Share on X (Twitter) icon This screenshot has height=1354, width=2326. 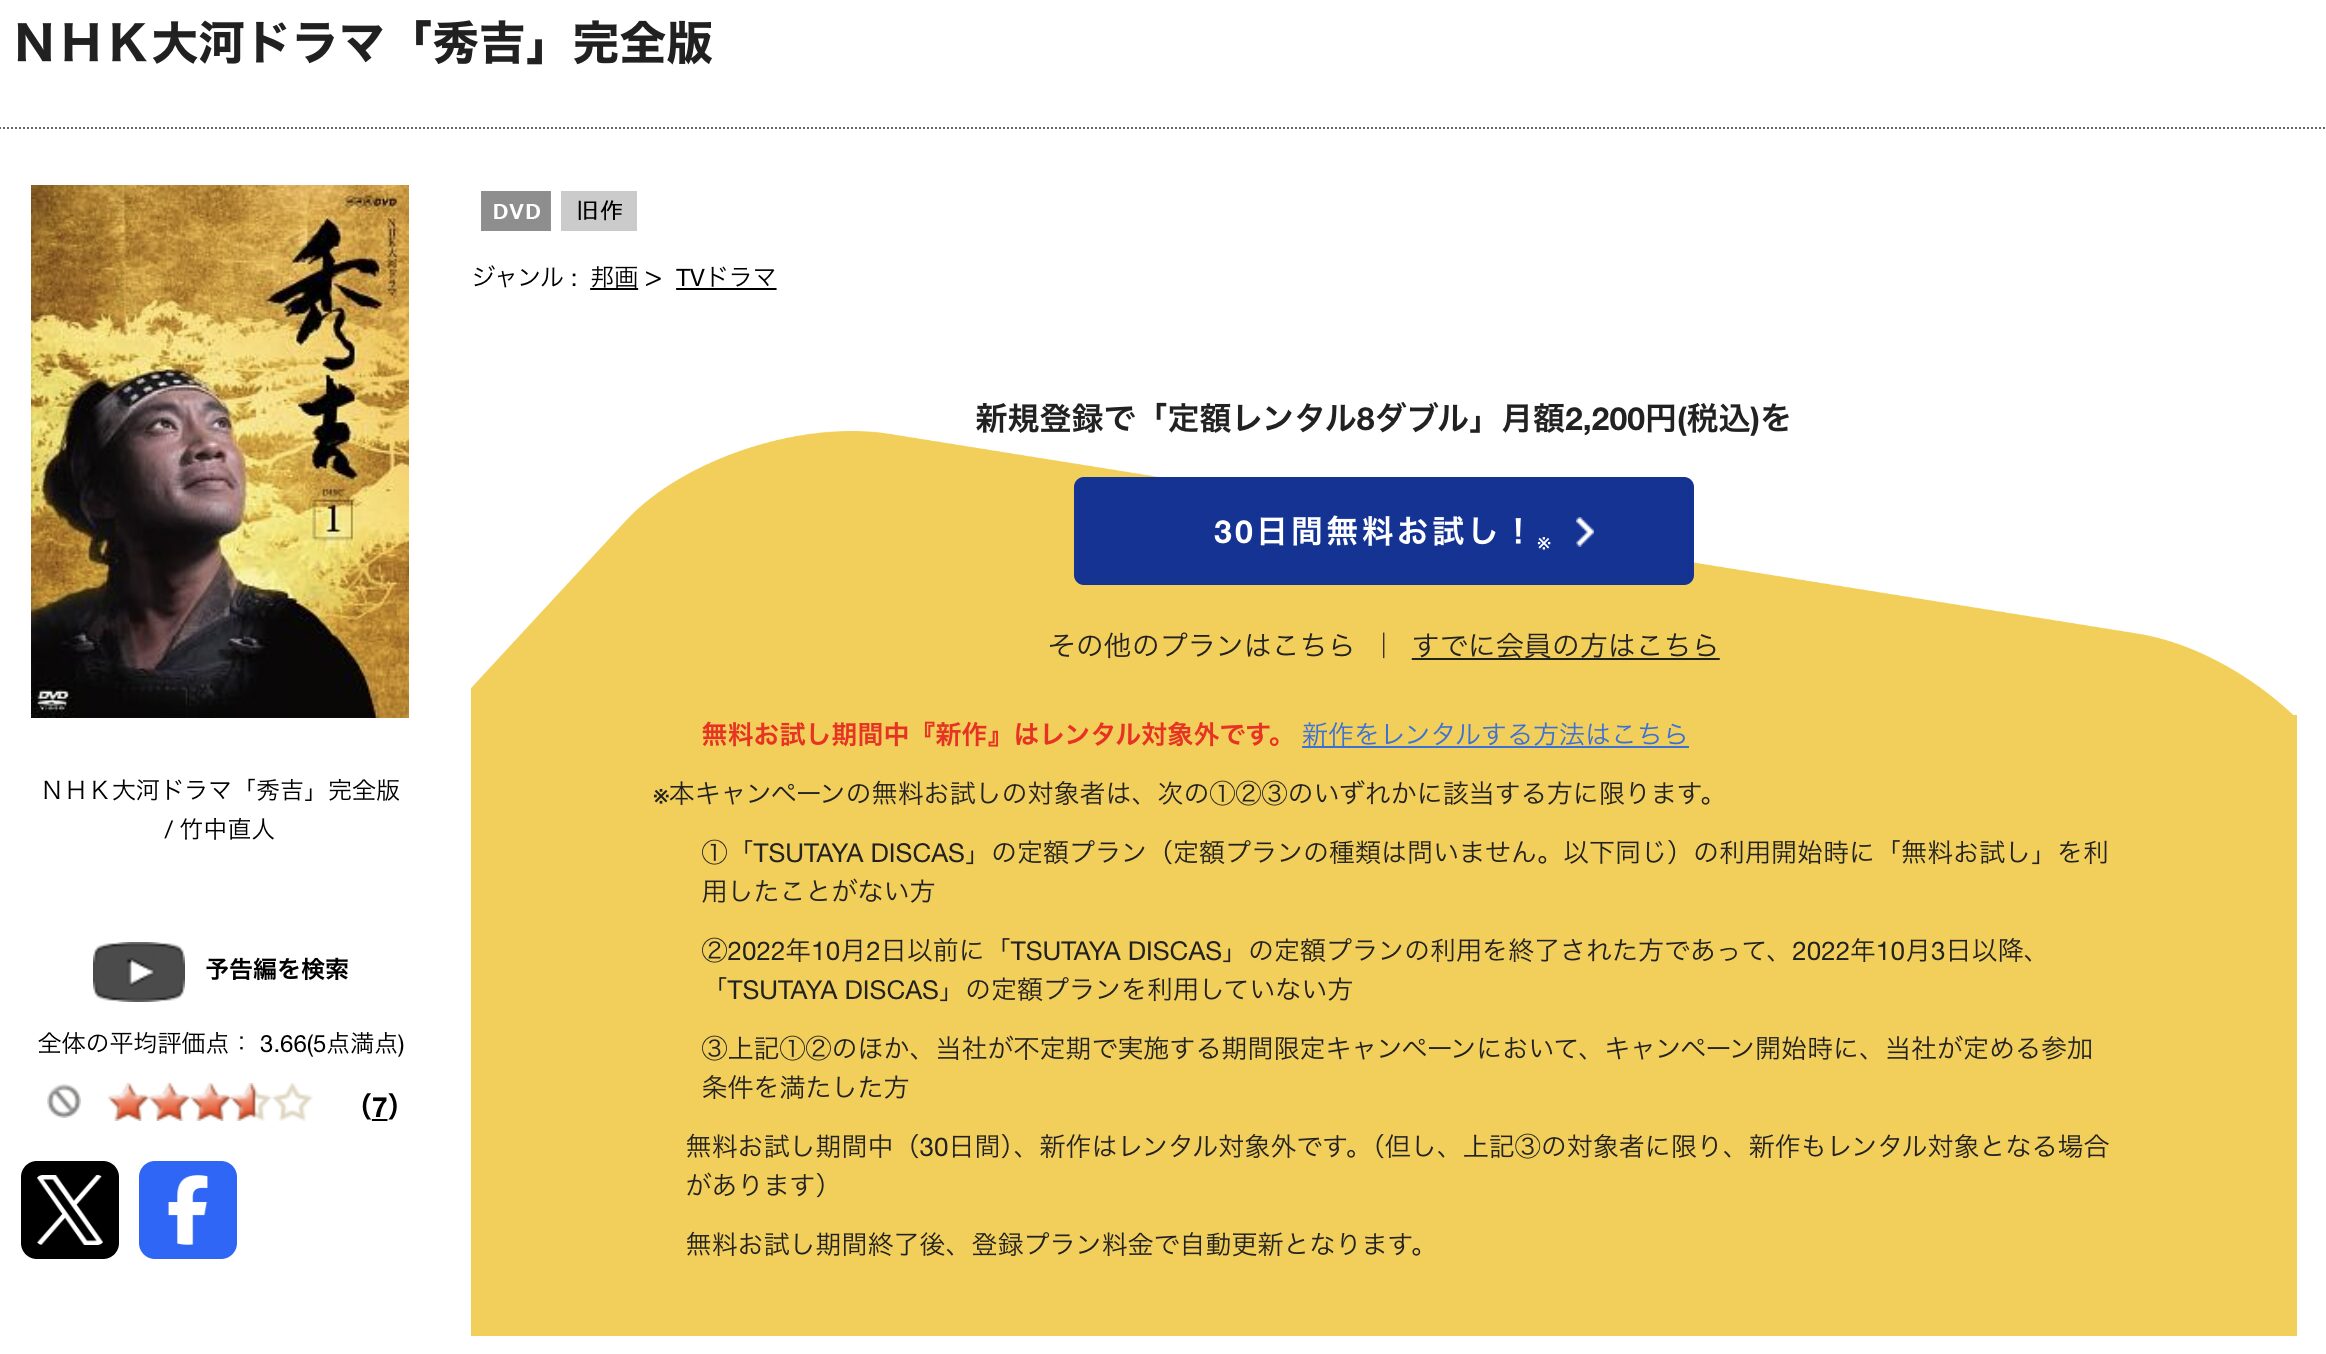tap(70, 1210)
